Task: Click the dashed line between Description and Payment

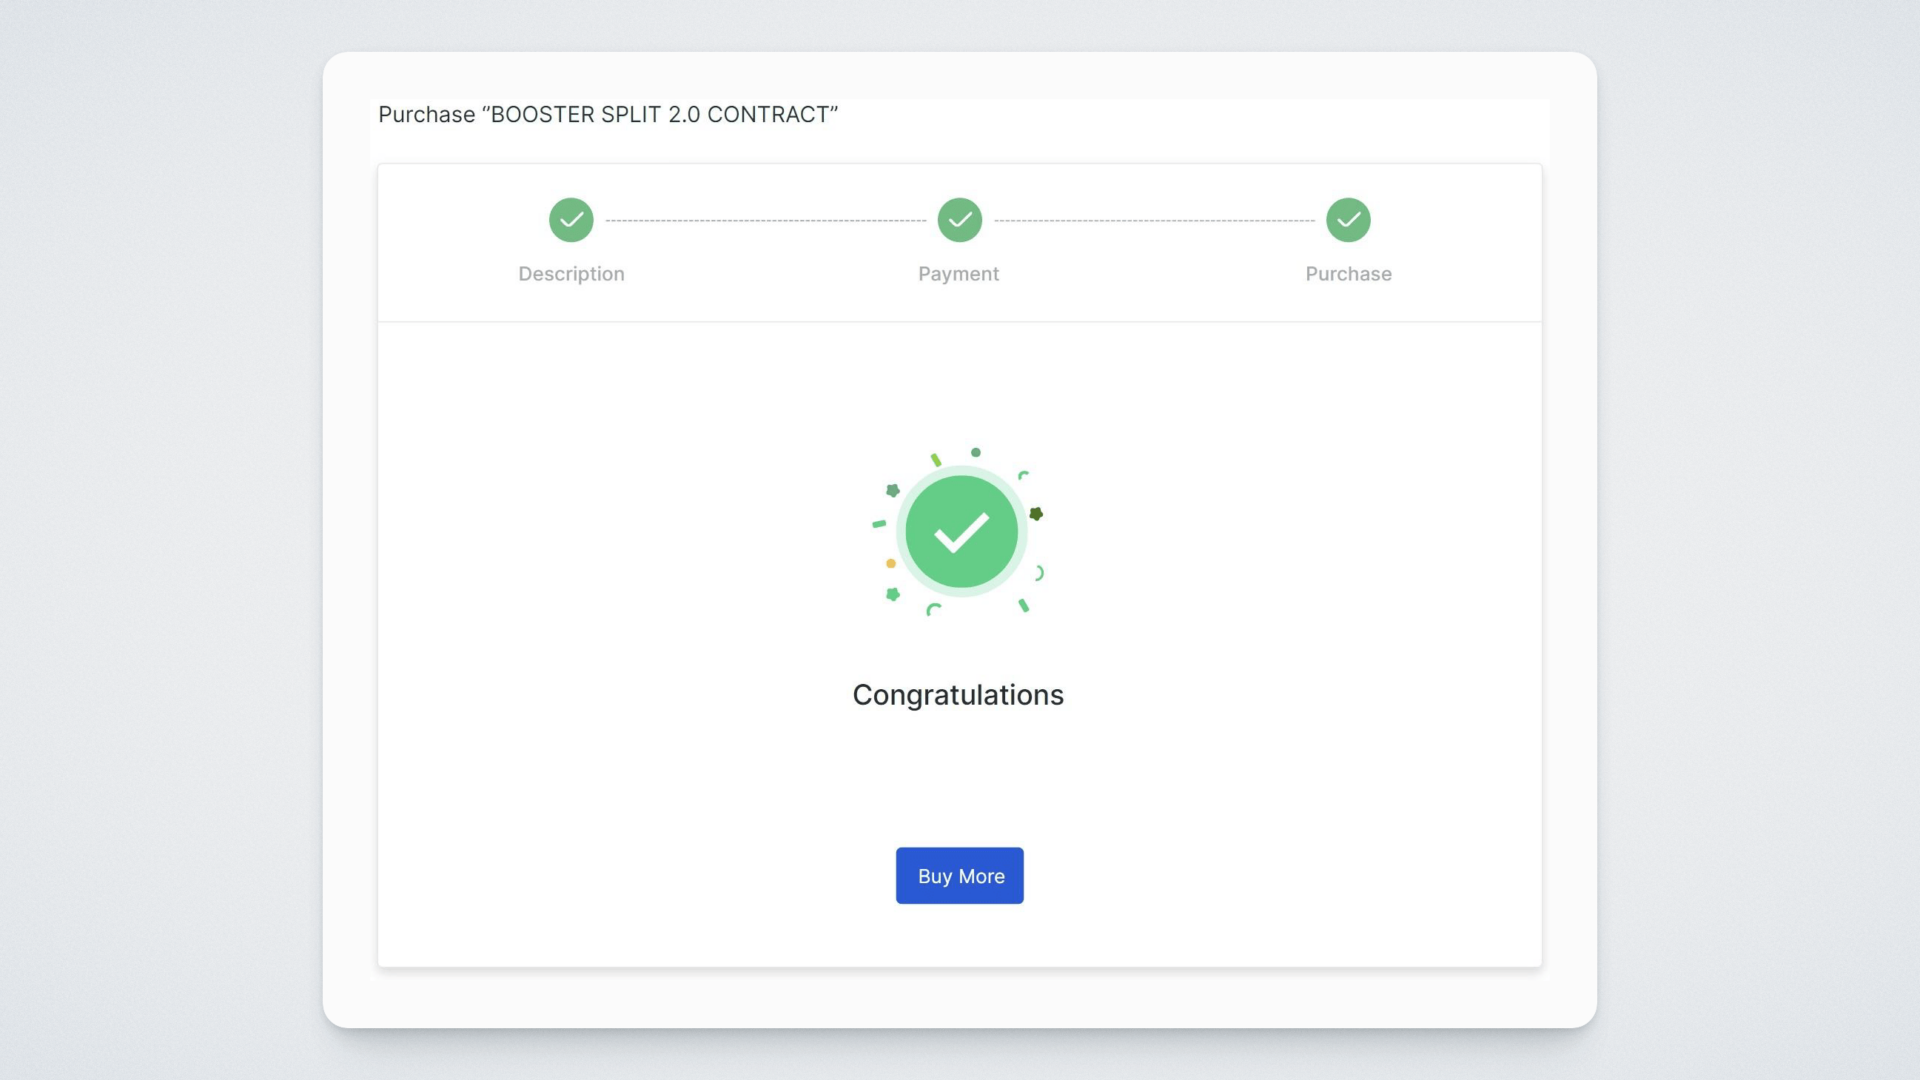Action: (765, 220)
